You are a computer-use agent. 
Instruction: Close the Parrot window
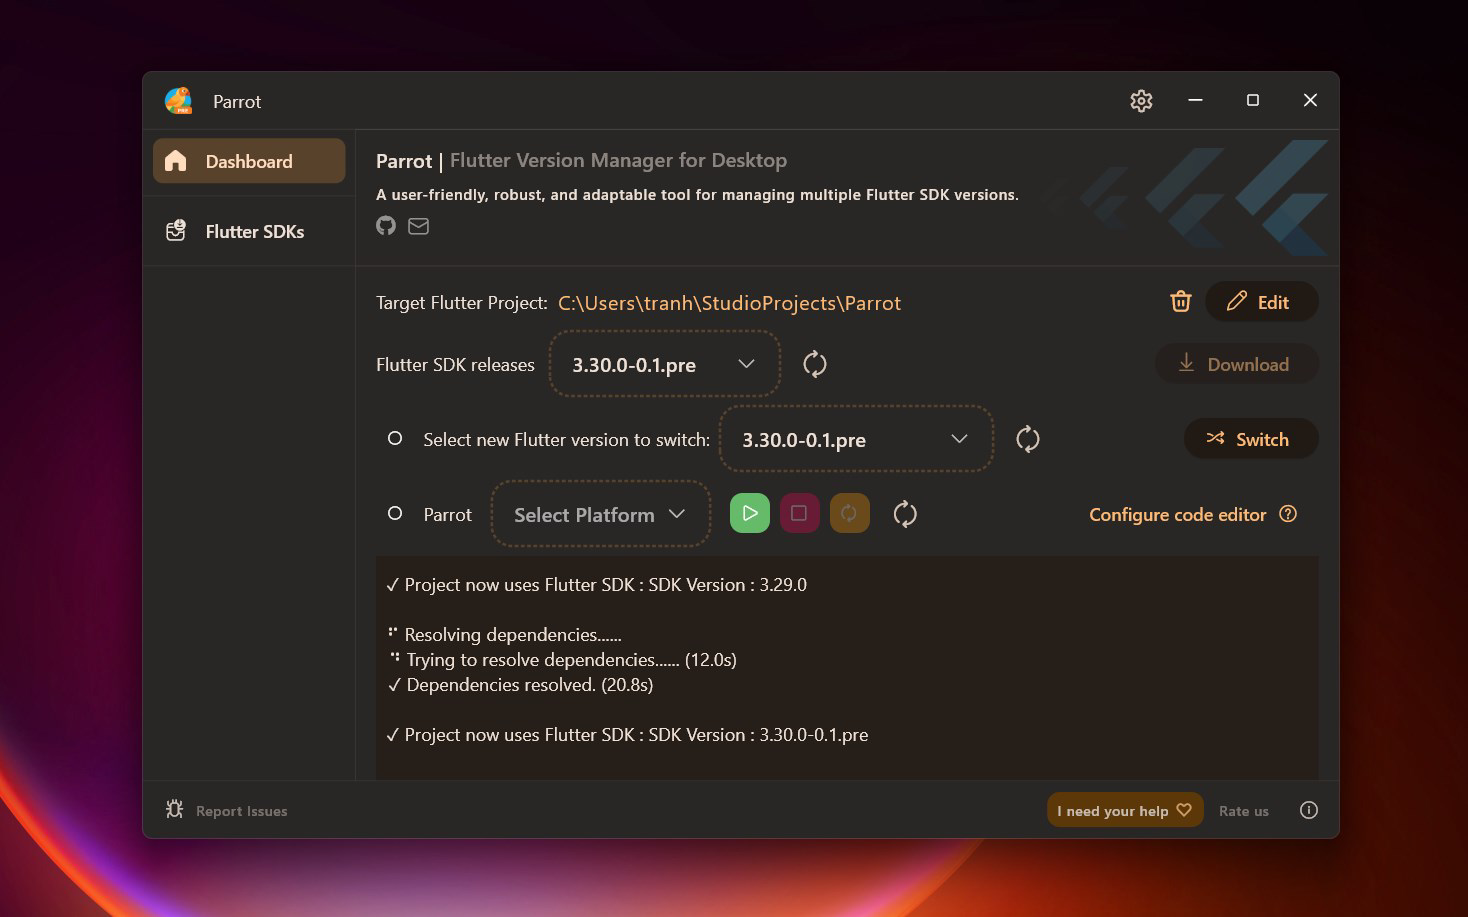(1310, 100)
